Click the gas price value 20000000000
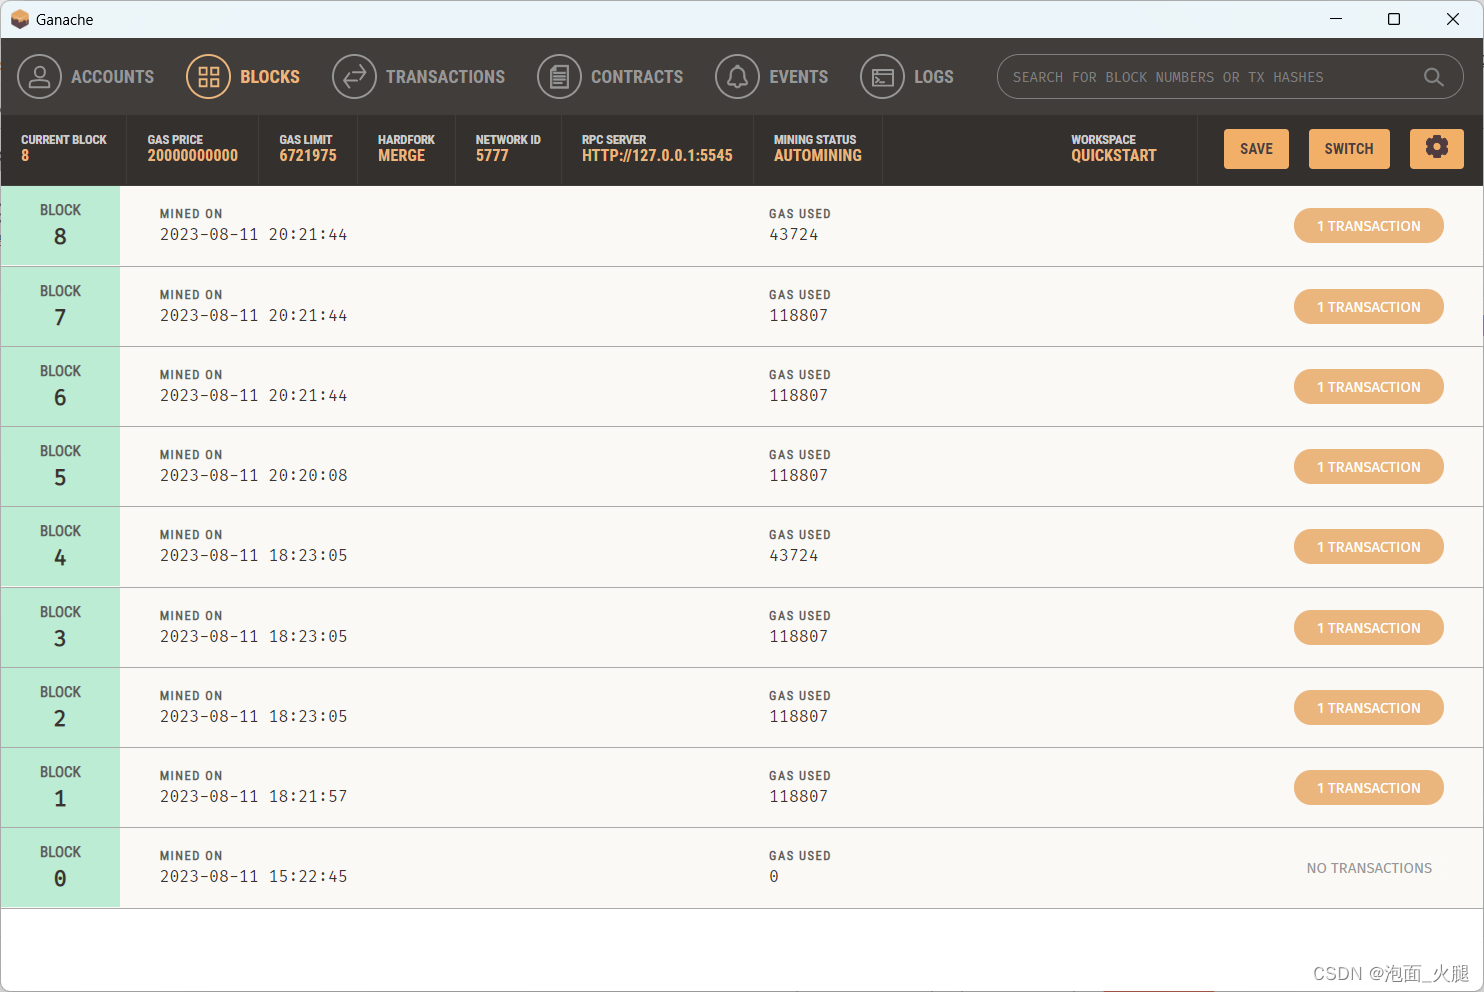The width and height of the screenshot is (1484, 992). tap(193, 156)
